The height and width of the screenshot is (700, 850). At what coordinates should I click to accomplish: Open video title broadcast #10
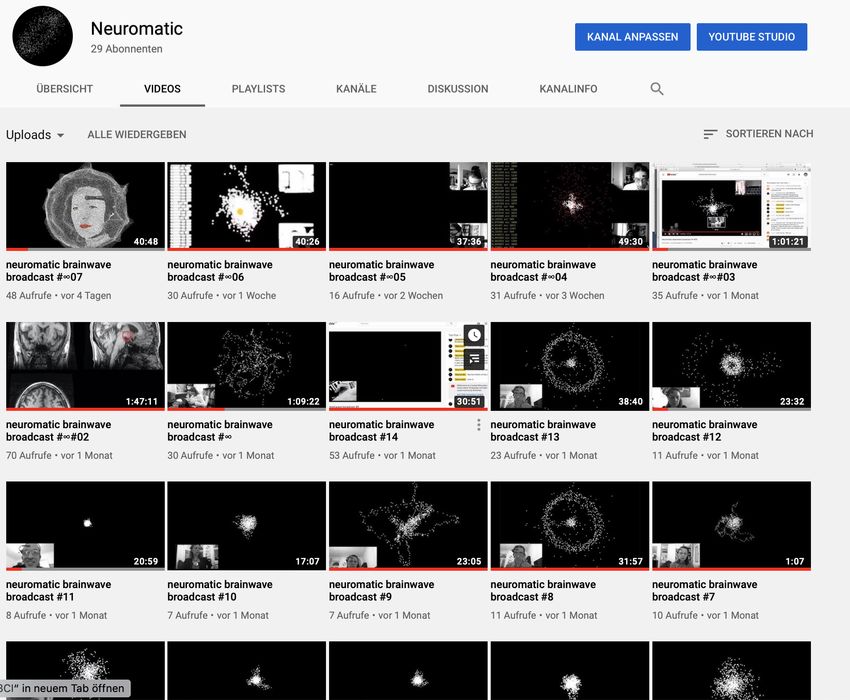click(x=220, y=590)
